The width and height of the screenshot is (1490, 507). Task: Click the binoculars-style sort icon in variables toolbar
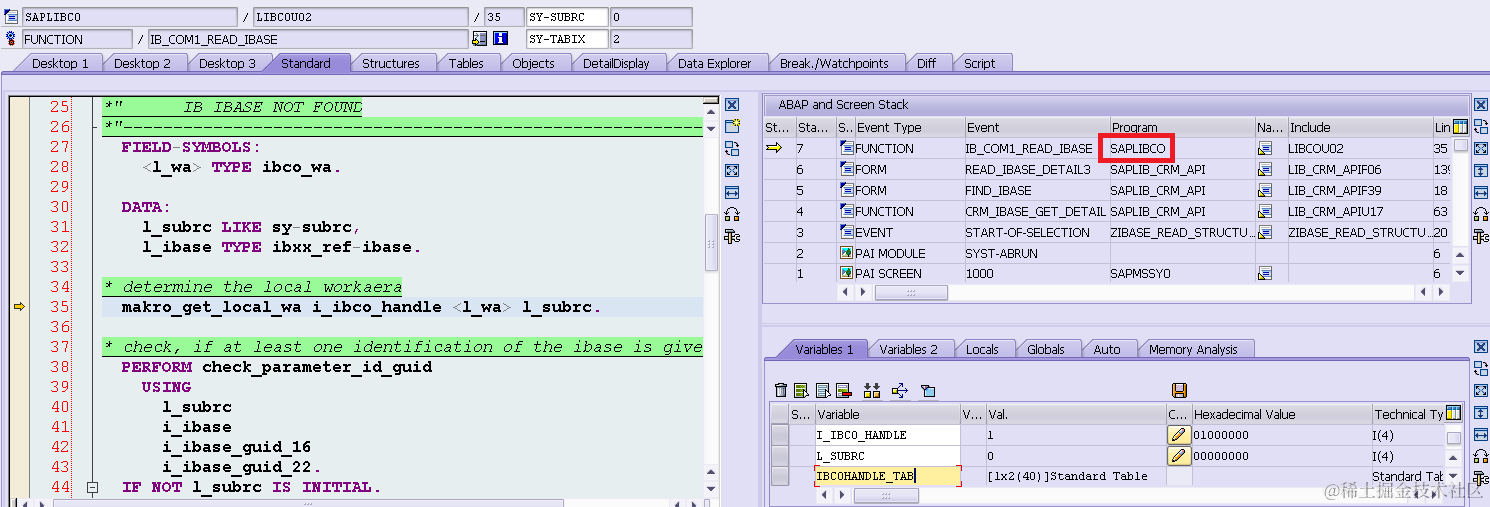[872, 390]
